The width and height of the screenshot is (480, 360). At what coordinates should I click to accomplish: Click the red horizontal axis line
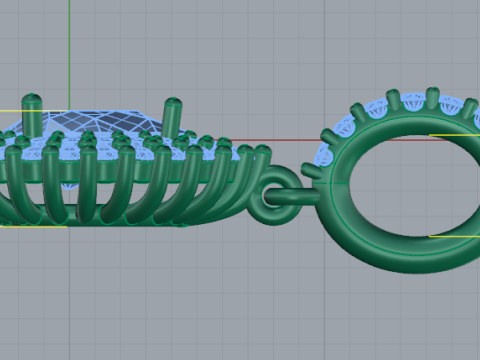267,140
